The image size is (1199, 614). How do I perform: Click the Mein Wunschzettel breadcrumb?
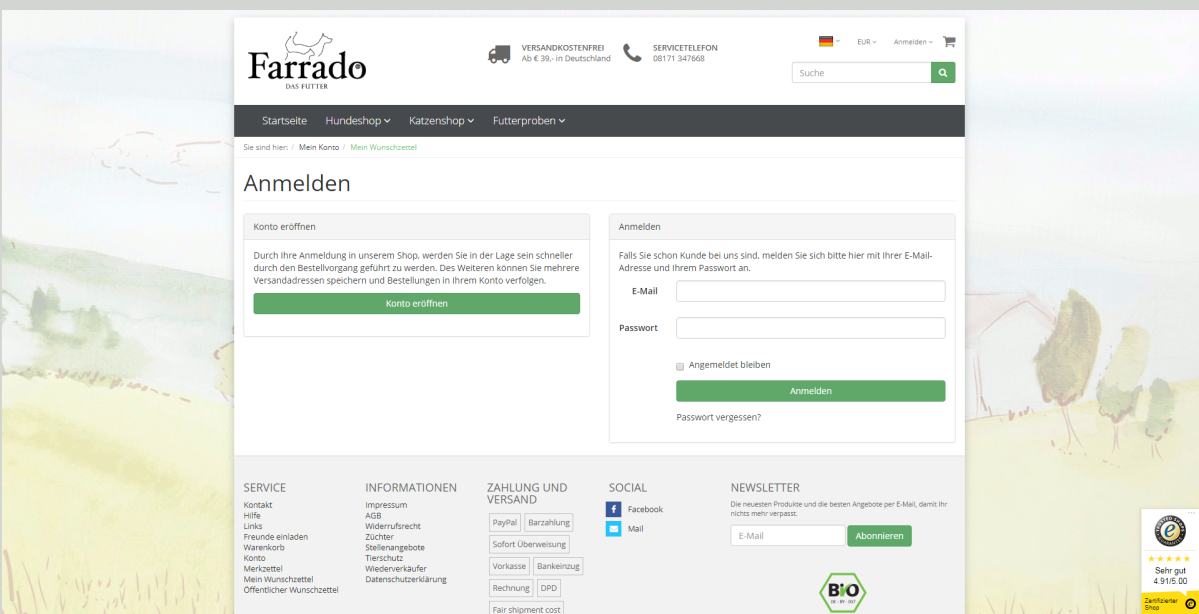tap(383, 147)
